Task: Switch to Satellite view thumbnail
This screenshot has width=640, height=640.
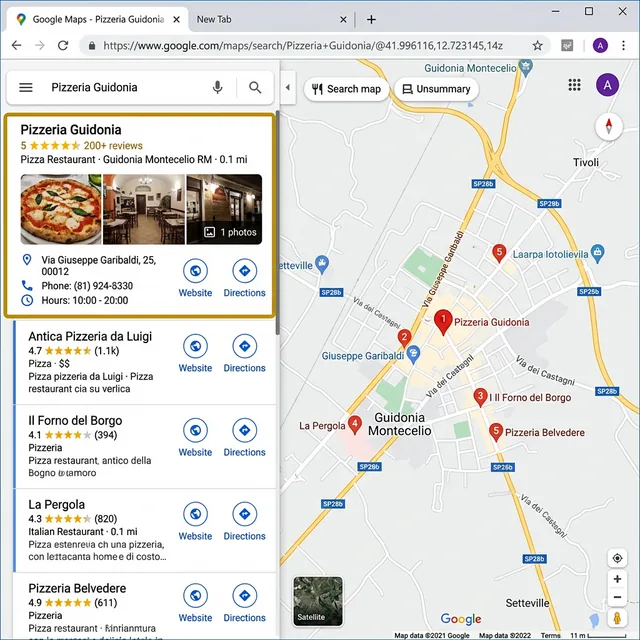Action: (318, 601)
